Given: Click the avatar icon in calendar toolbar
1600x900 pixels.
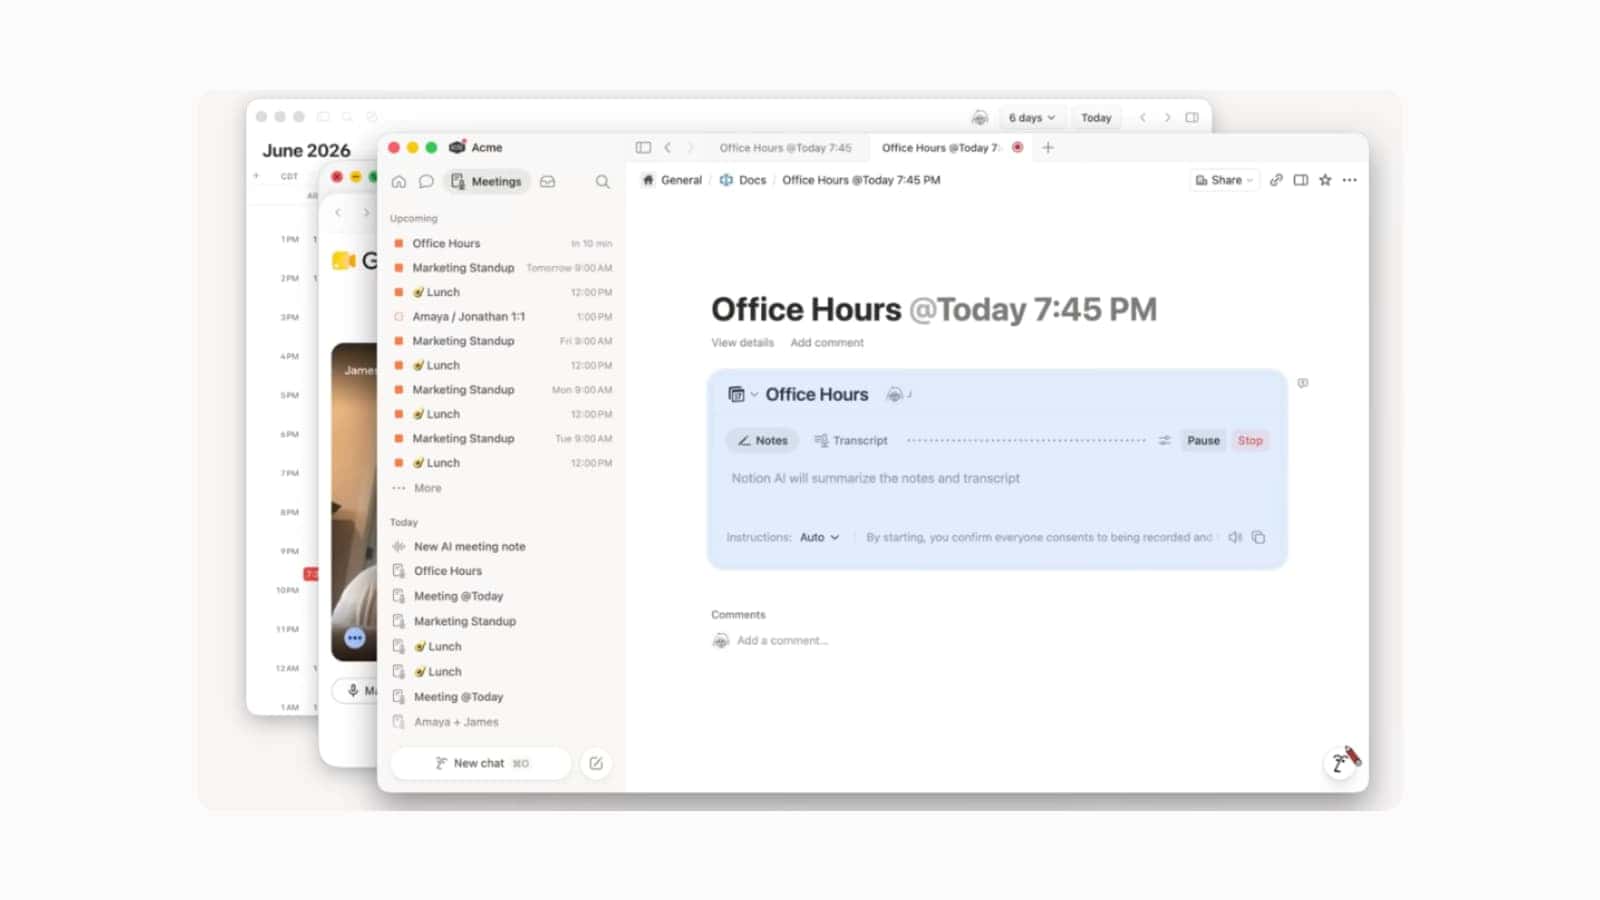Looking at the screenshot, I should tap(980, 118).
